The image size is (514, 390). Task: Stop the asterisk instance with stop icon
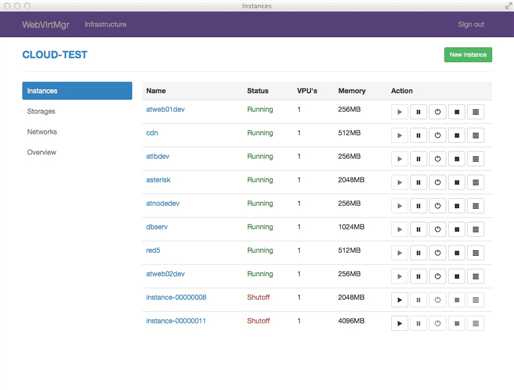(x=457, y=182)
